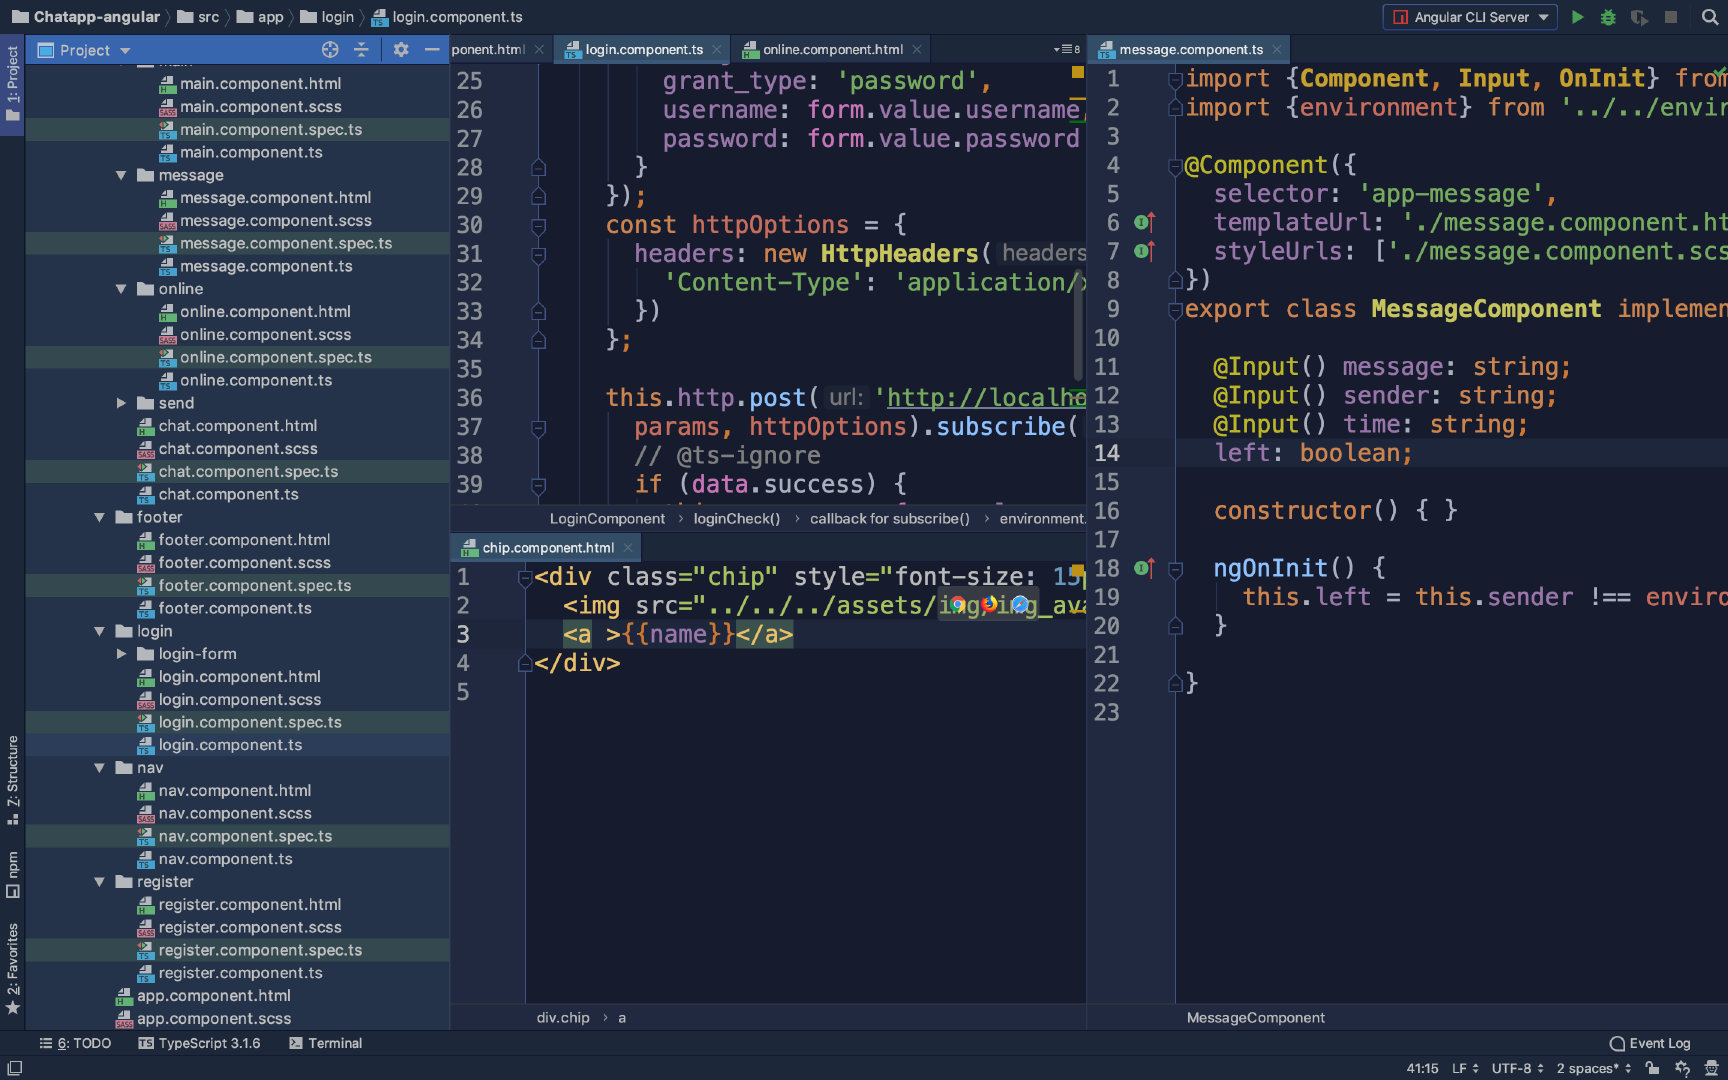
Task: Hide the Project tool window
Action: click(432, 49)
